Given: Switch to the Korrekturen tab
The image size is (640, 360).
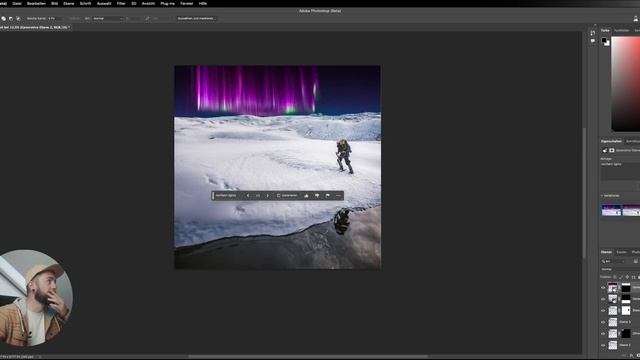Looking at the screenshot, I should pyautogui.click(x=633, y=141).
